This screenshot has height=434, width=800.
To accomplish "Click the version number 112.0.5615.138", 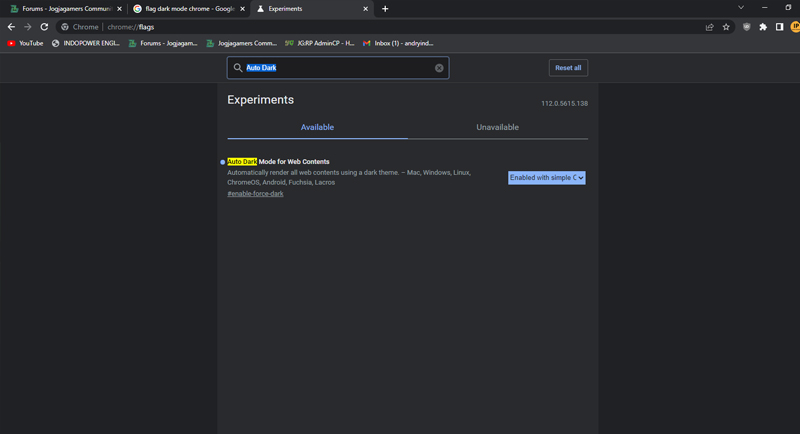I will (x=564, y=104).
